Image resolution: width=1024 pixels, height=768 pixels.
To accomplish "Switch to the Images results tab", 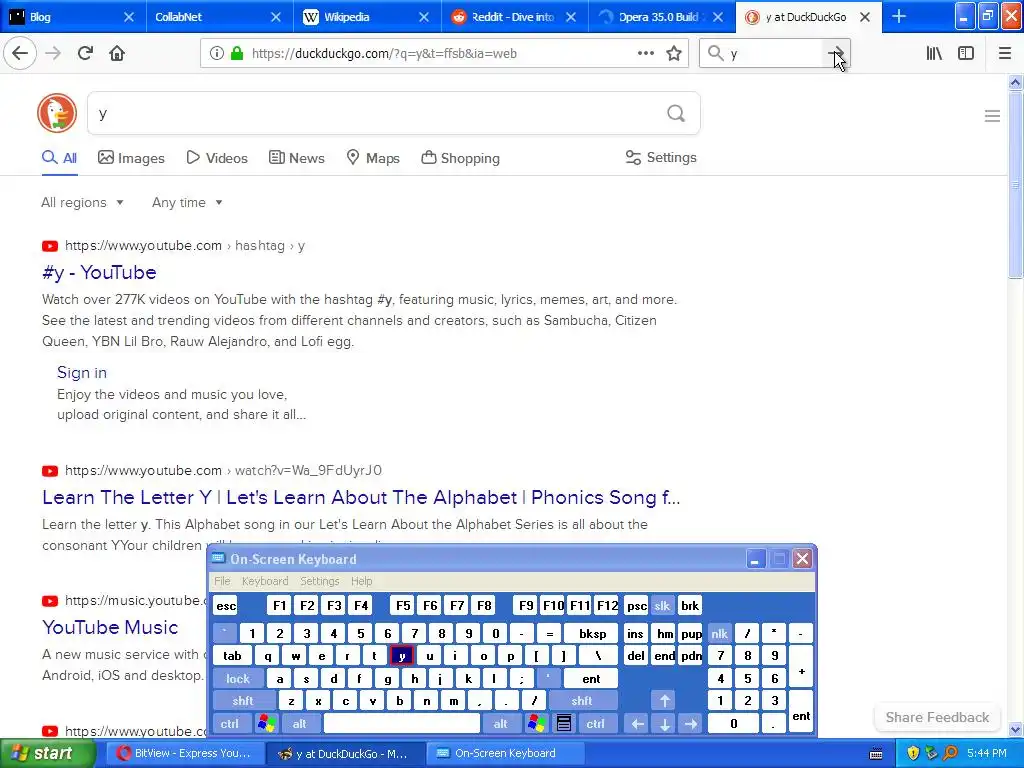I will pos(131,158).
